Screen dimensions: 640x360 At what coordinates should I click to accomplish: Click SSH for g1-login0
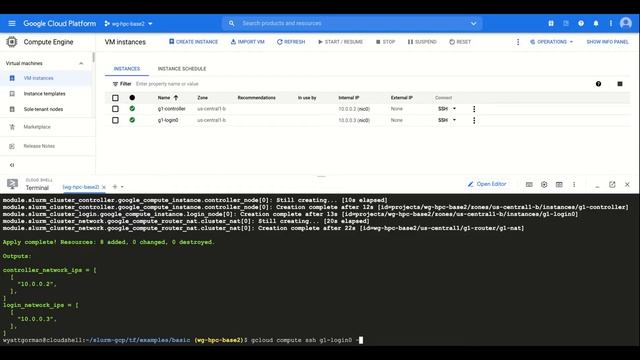pos(443,120)
